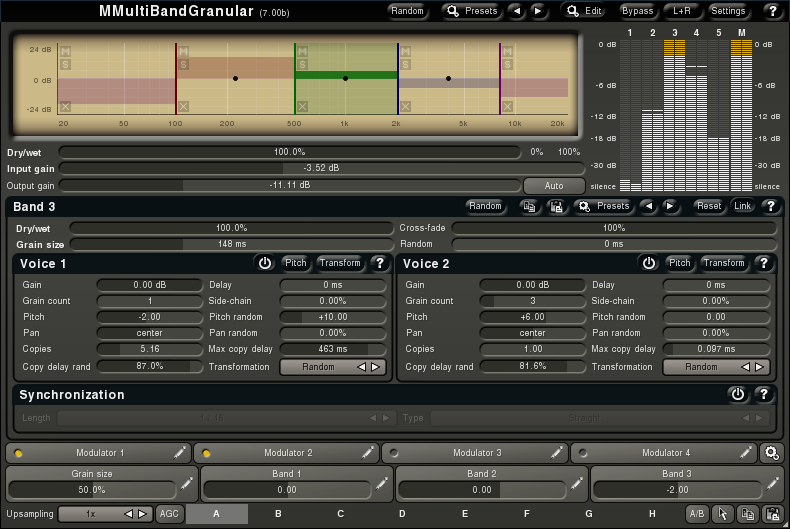
Task: Toggle Modulator 2 enable LED
Action: (206, 453)
